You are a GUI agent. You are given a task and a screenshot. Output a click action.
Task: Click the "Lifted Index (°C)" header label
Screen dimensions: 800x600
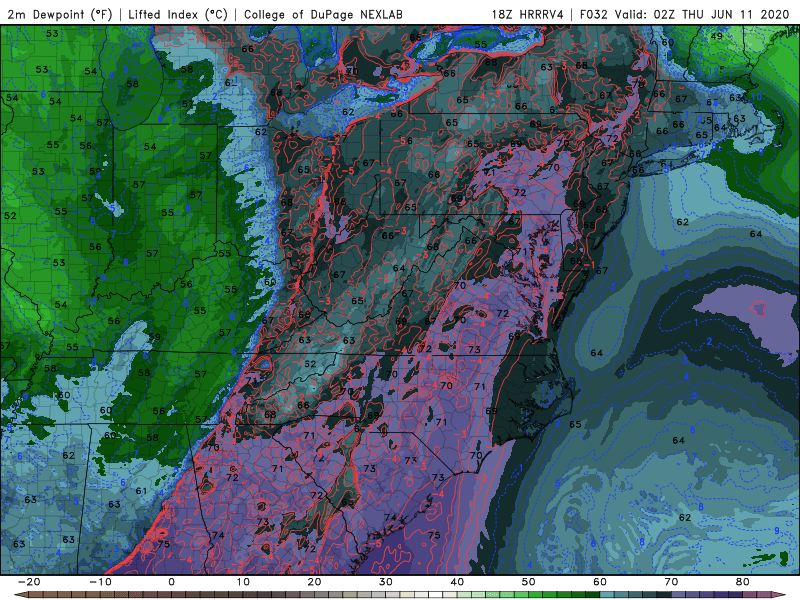[x=178, y=14]
